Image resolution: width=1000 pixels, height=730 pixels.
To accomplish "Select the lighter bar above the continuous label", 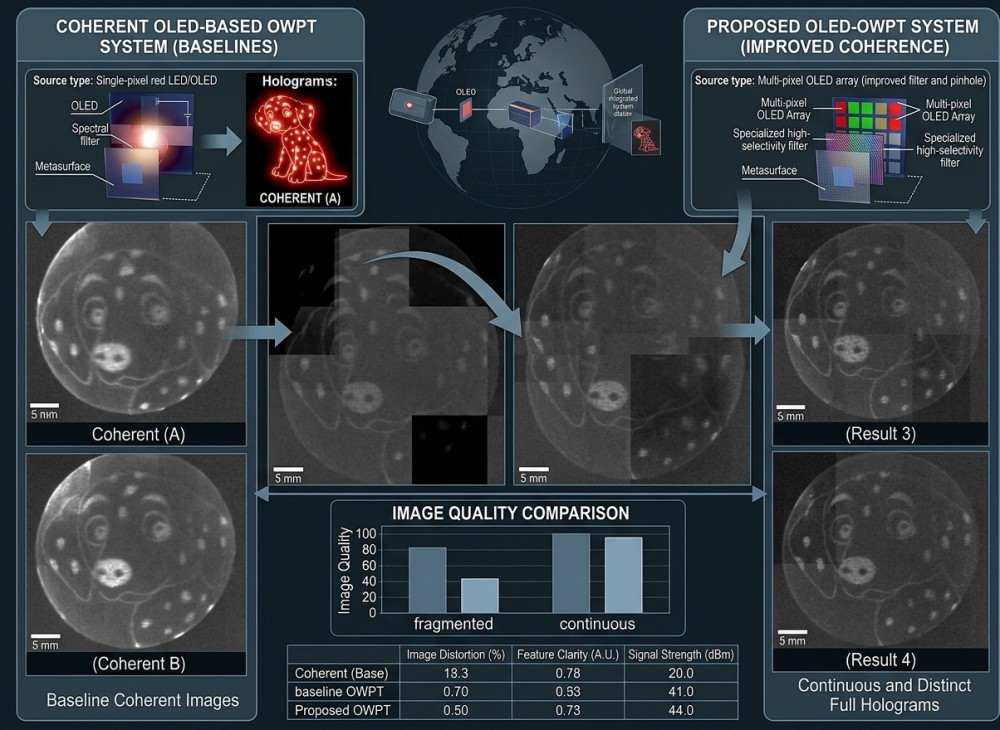I will (623, 575).
